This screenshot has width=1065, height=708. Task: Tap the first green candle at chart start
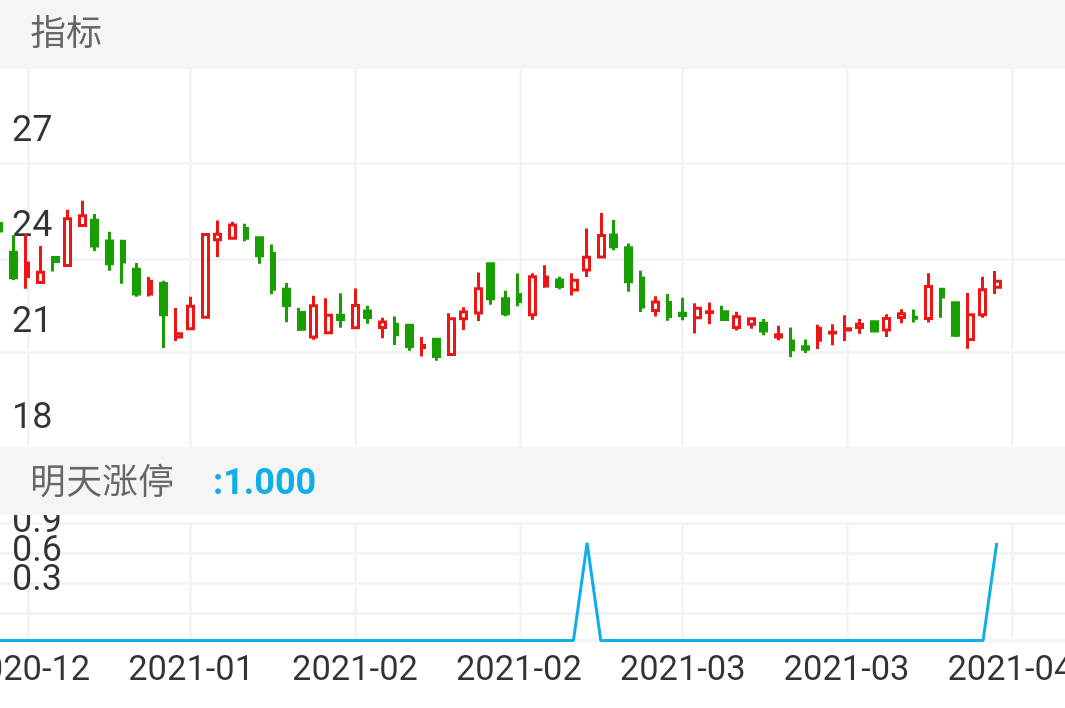pos(13,265)
